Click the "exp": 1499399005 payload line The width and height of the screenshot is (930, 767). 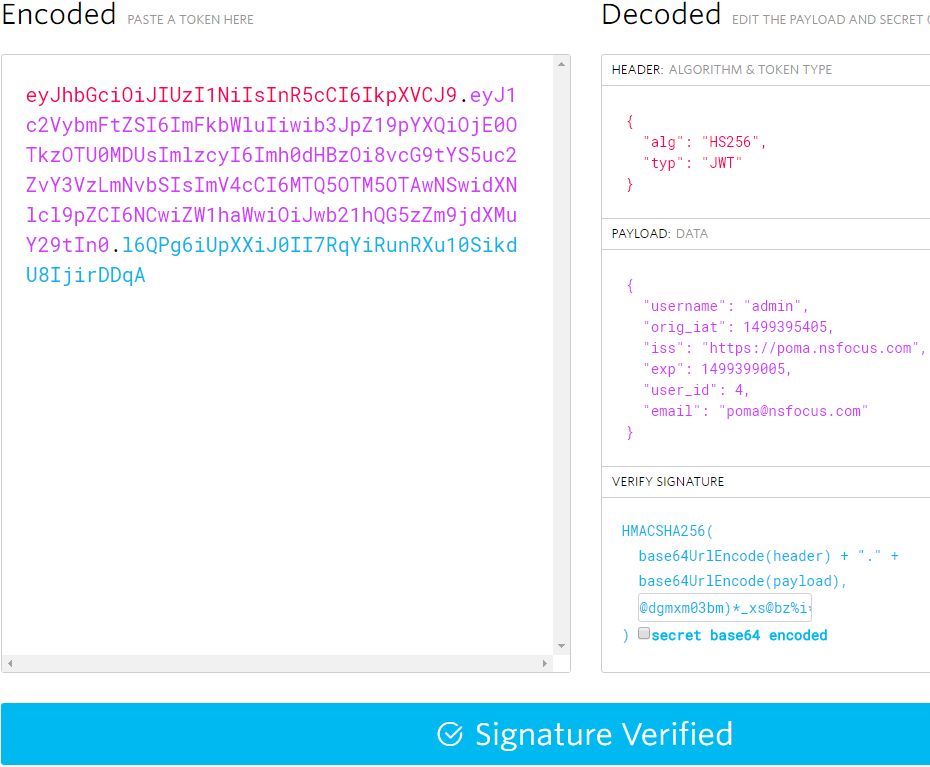pyautogui.click(x=717, y=369)
